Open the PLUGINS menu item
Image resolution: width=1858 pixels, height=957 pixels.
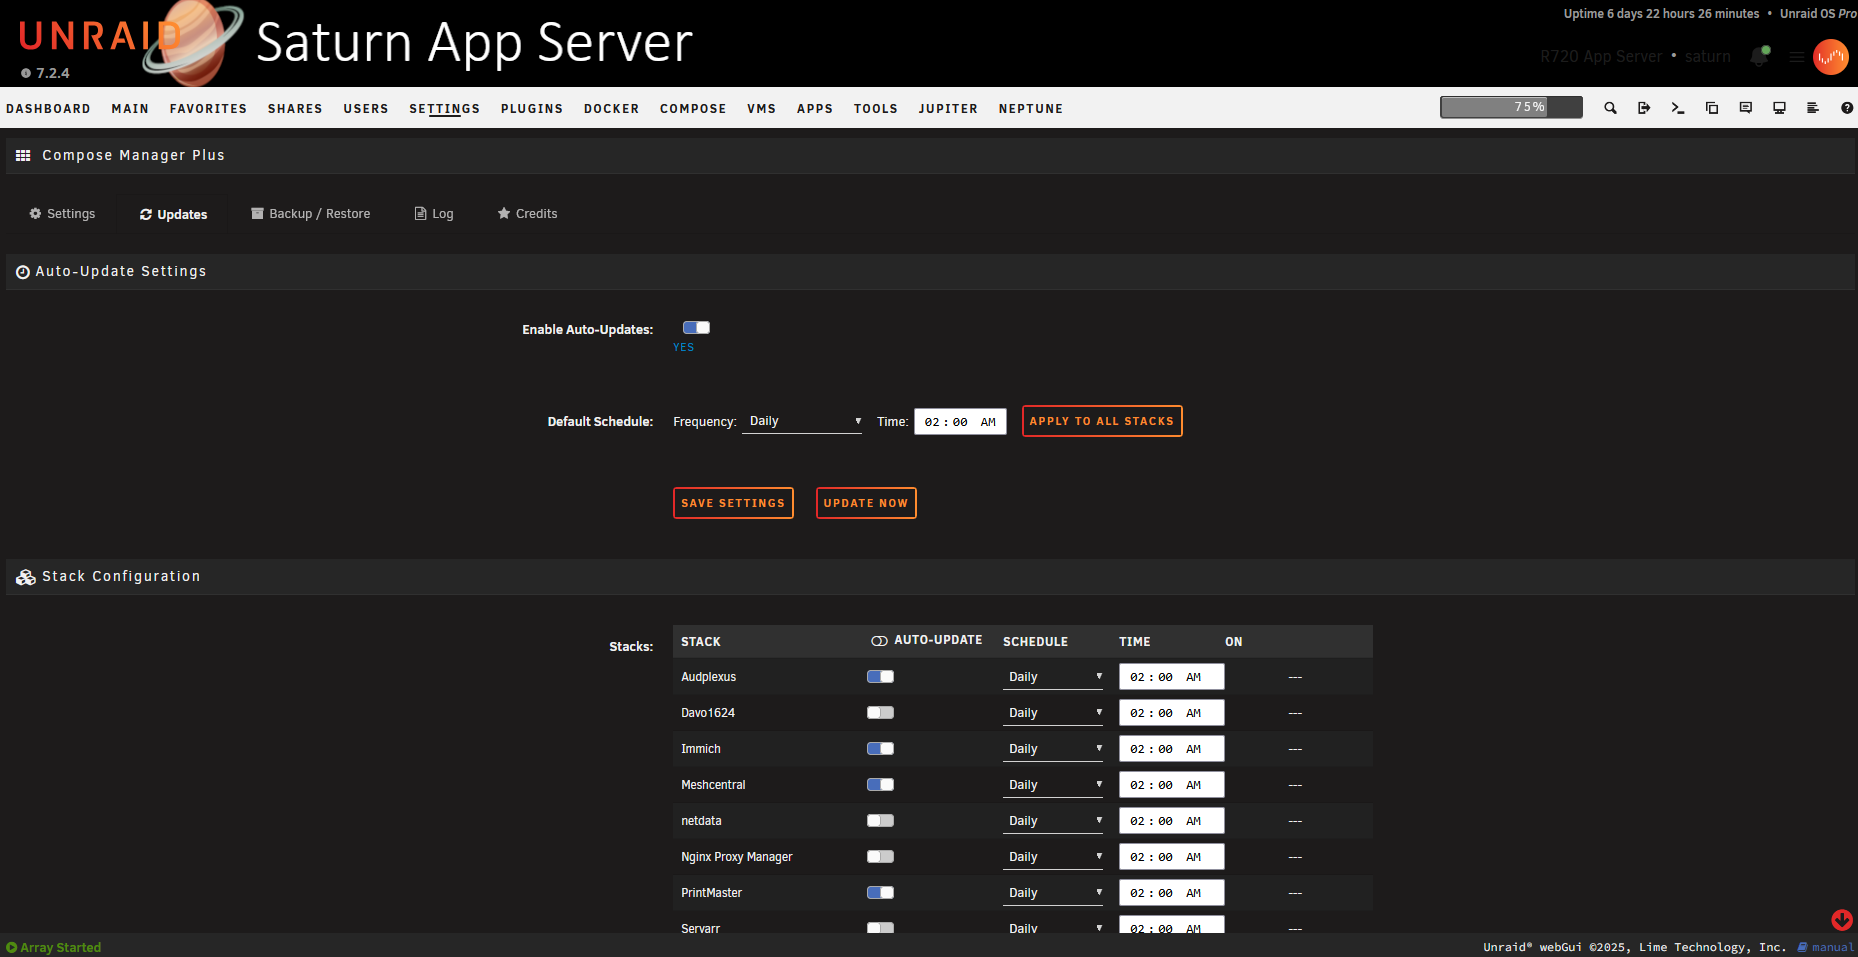[x=532, y=109]
